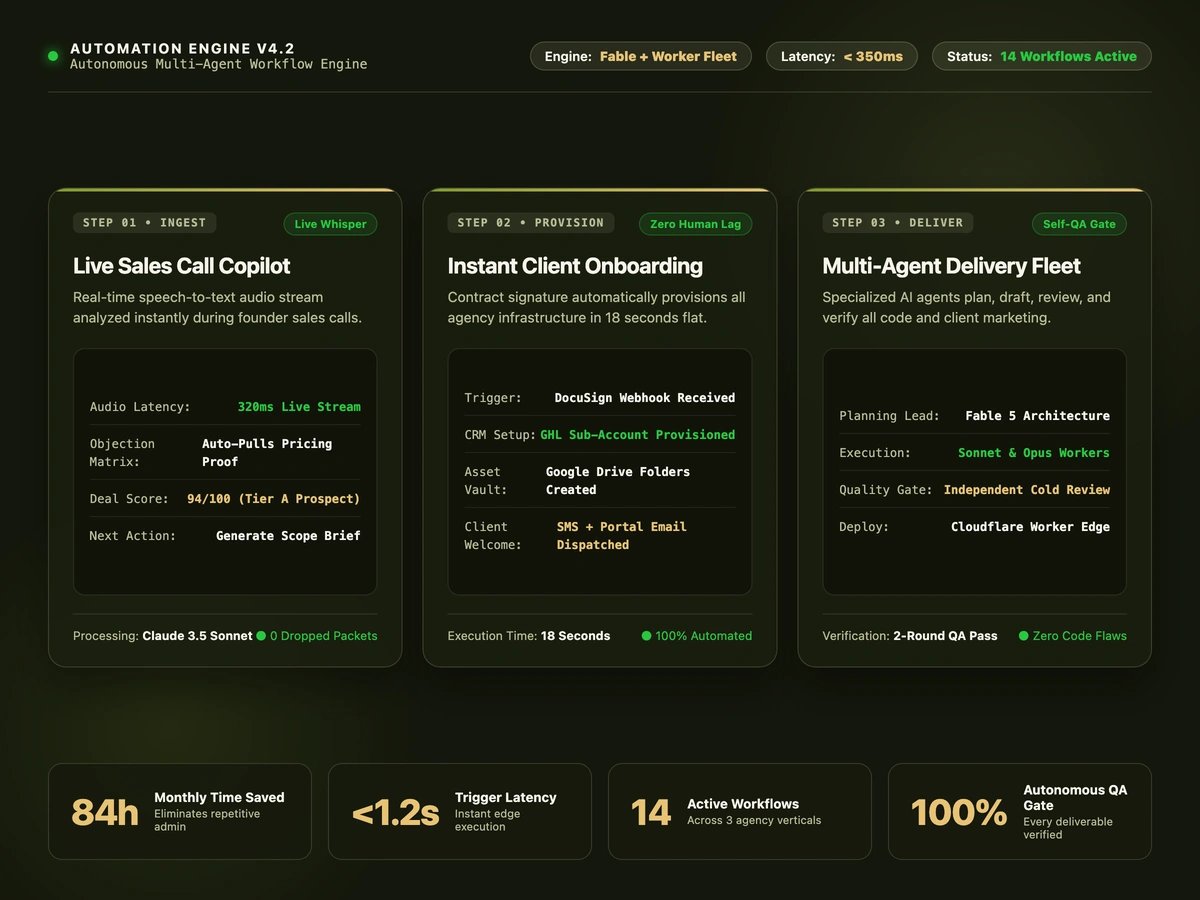Viewport: 1200px width, 900px height.
Task: Click the Quality Gate label
Action: coord(886,490)
